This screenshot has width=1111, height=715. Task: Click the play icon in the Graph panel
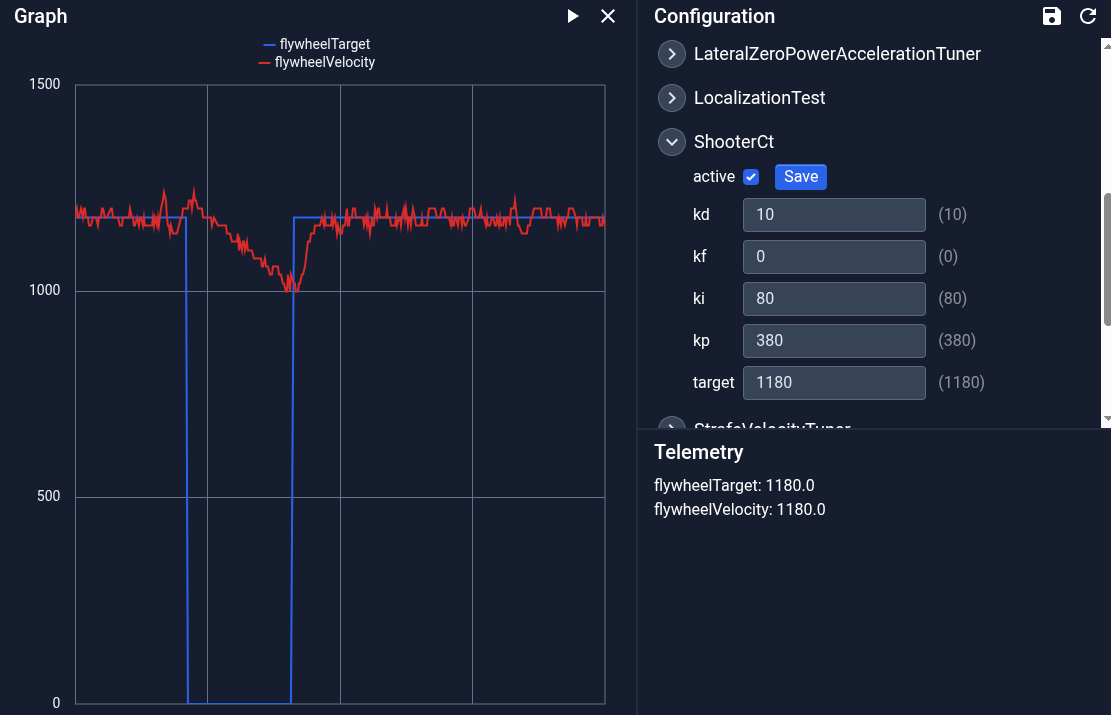click(x=573, y=16)
